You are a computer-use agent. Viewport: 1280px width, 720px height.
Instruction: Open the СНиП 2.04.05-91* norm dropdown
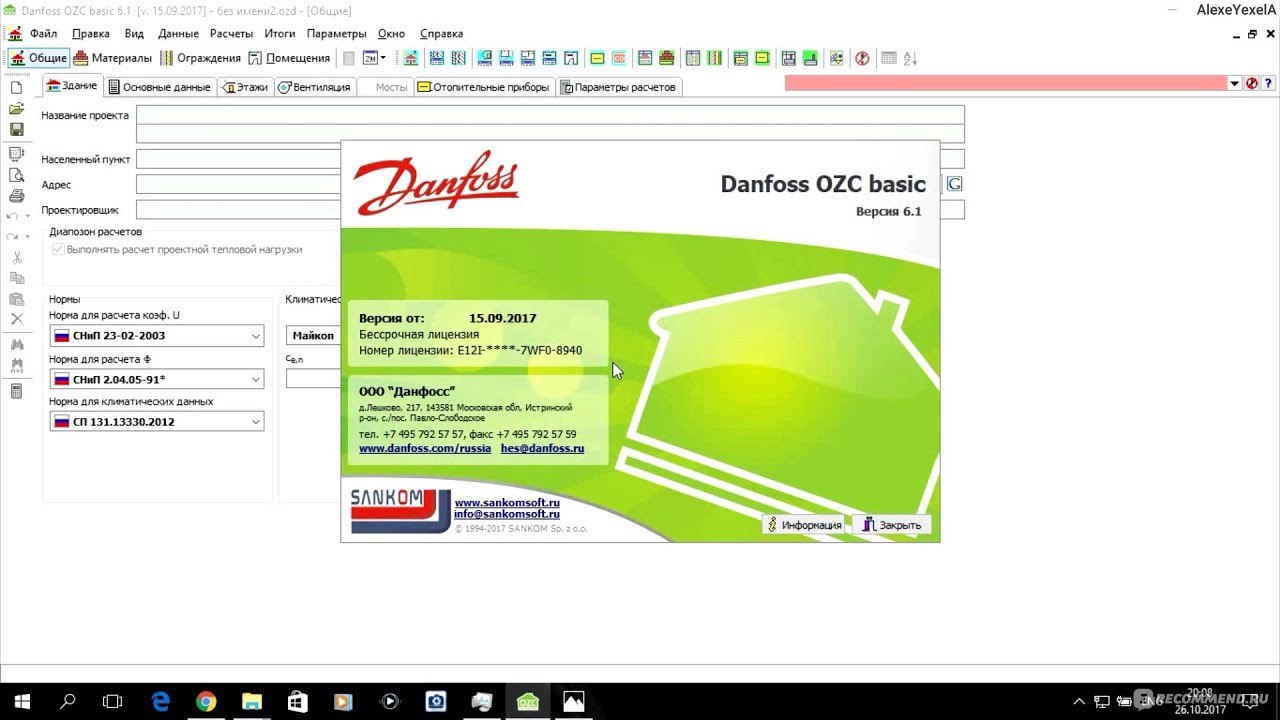click(x=156, y=379)
